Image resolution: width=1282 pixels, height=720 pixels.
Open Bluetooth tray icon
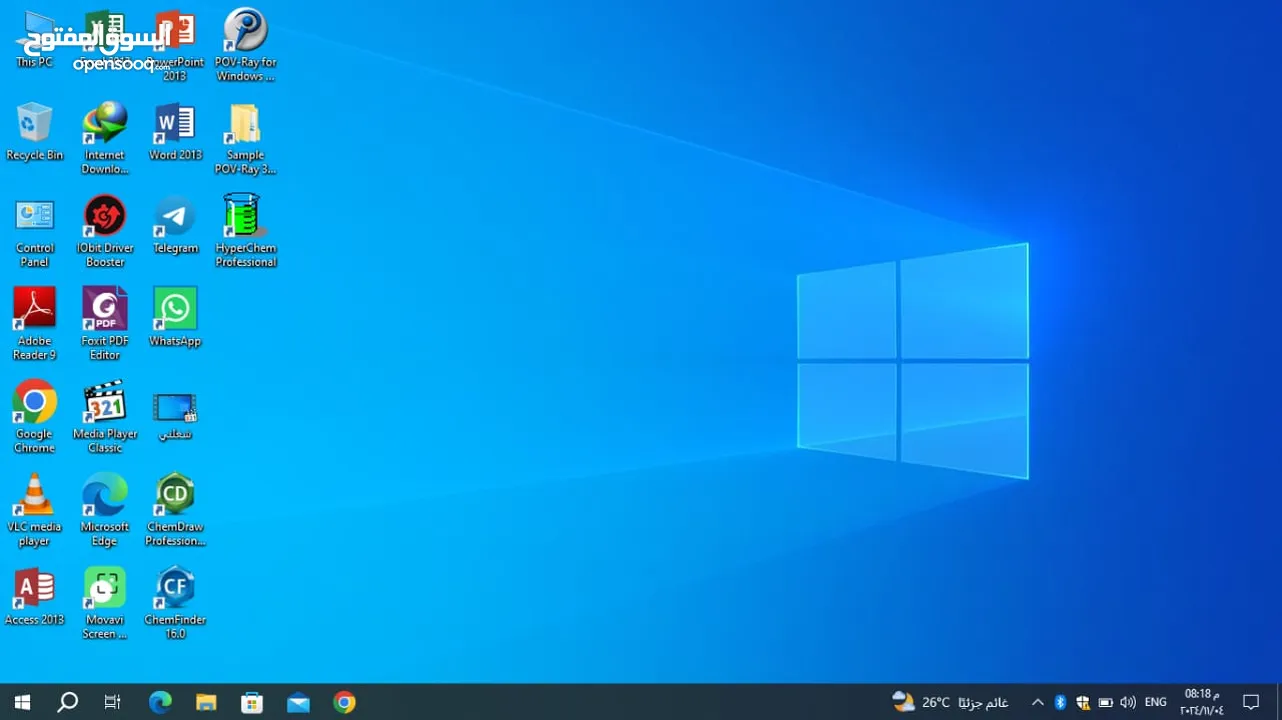click(x=1060, y=702)
